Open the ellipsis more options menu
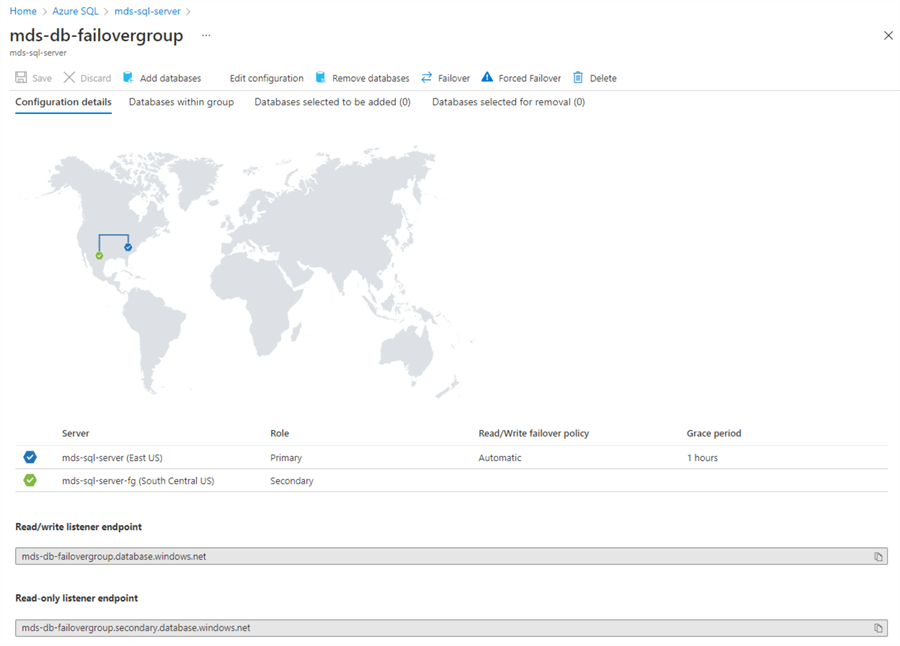The image size is (900, 646). (x=206, y=35)
